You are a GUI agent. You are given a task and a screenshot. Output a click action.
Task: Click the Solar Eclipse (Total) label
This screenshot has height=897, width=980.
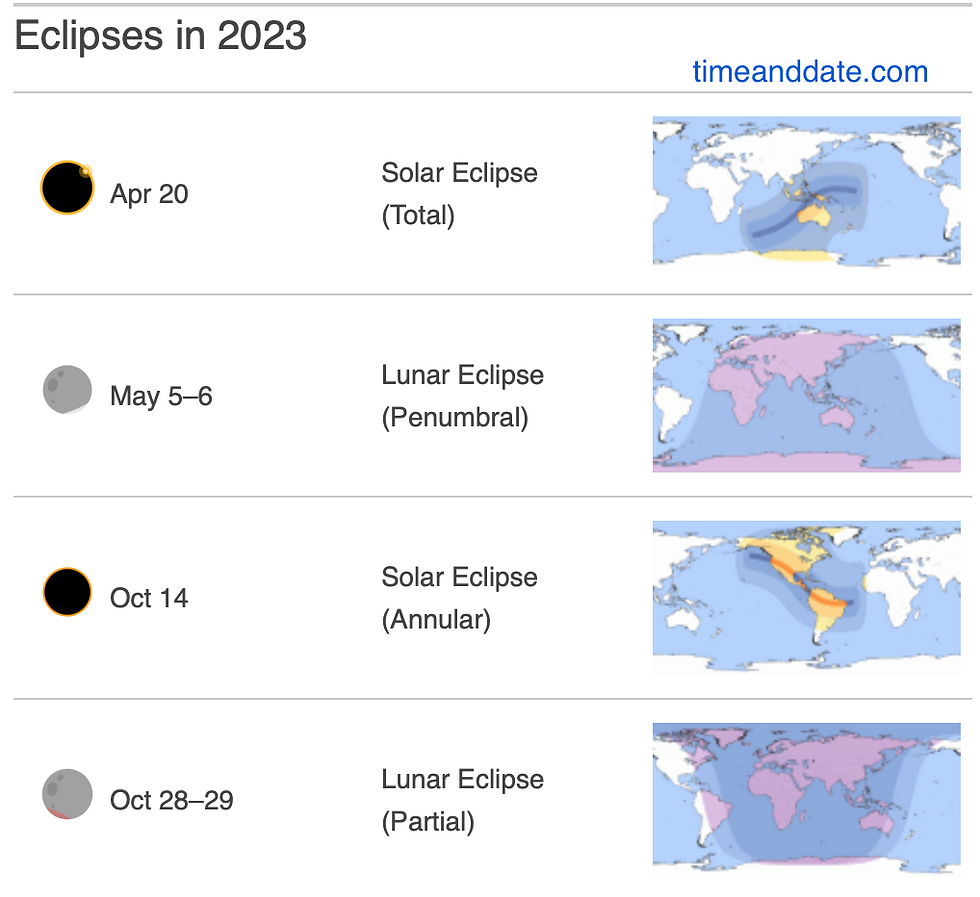[x=459, y=194]
